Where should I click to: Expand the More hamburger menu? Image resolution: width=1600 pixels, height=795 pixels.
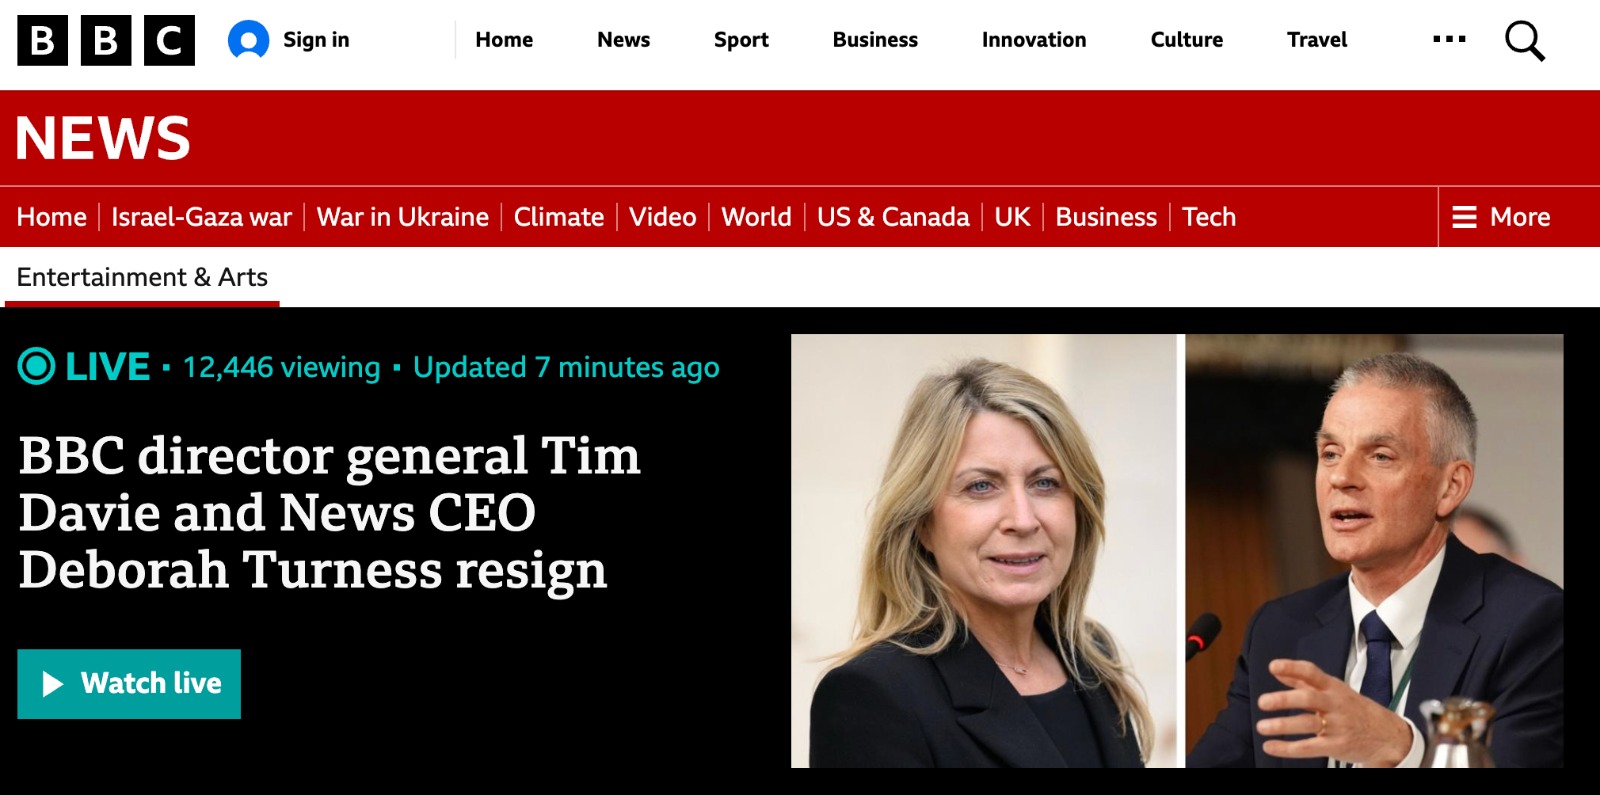1501,217
